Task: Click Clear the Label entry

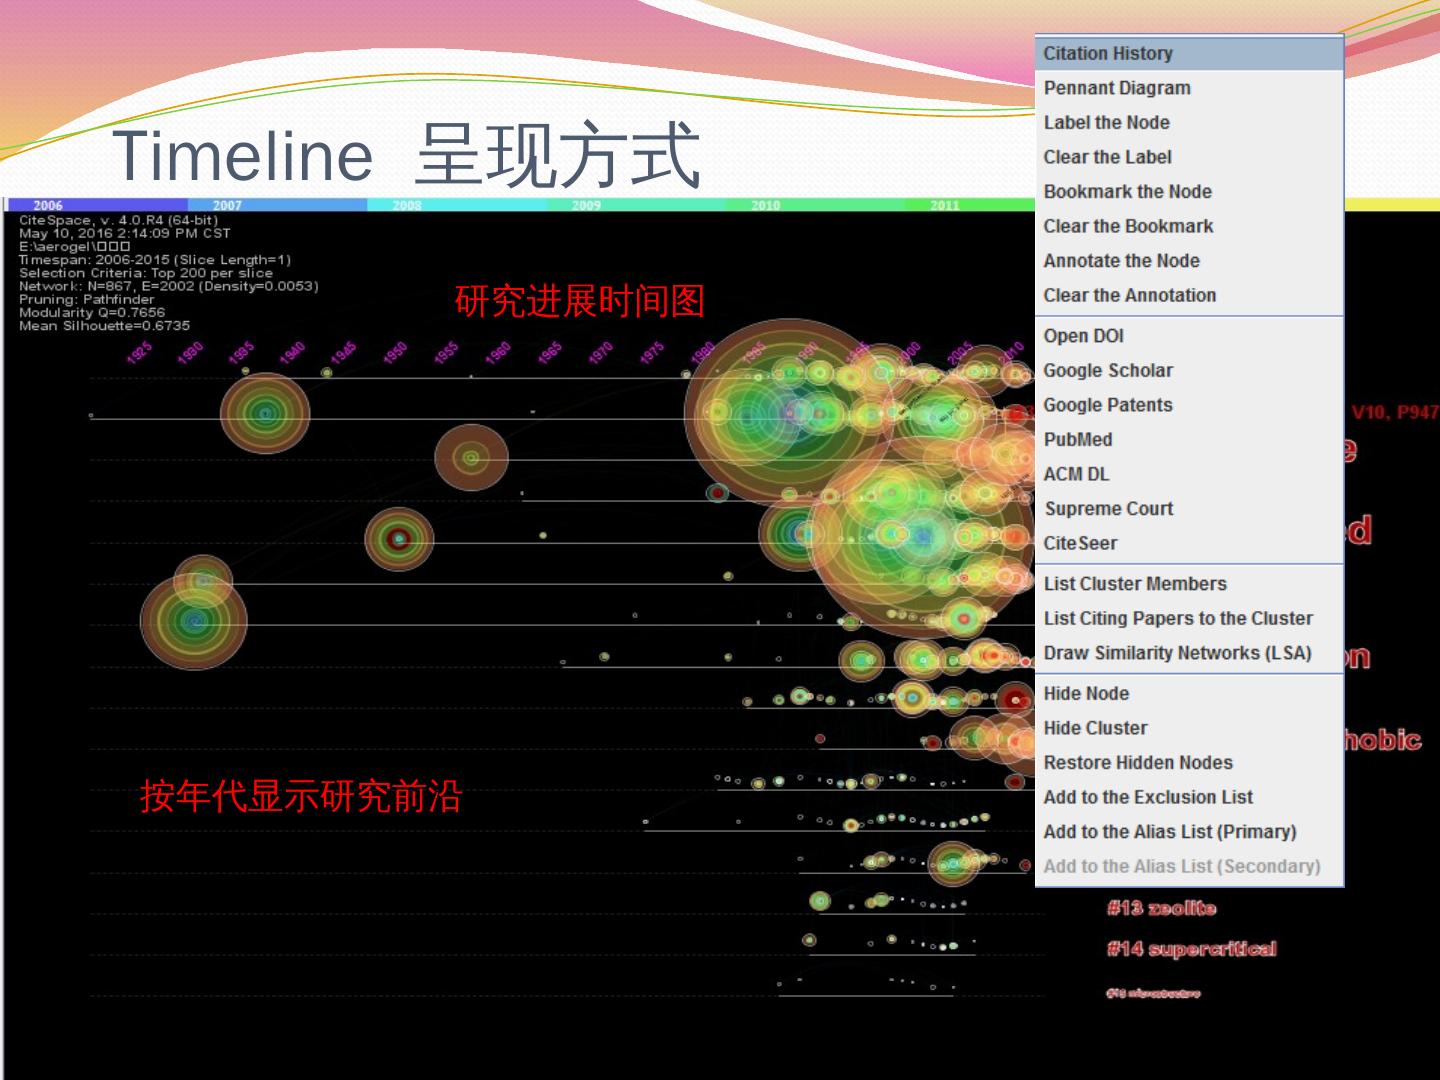Action: pos(1107,157)
